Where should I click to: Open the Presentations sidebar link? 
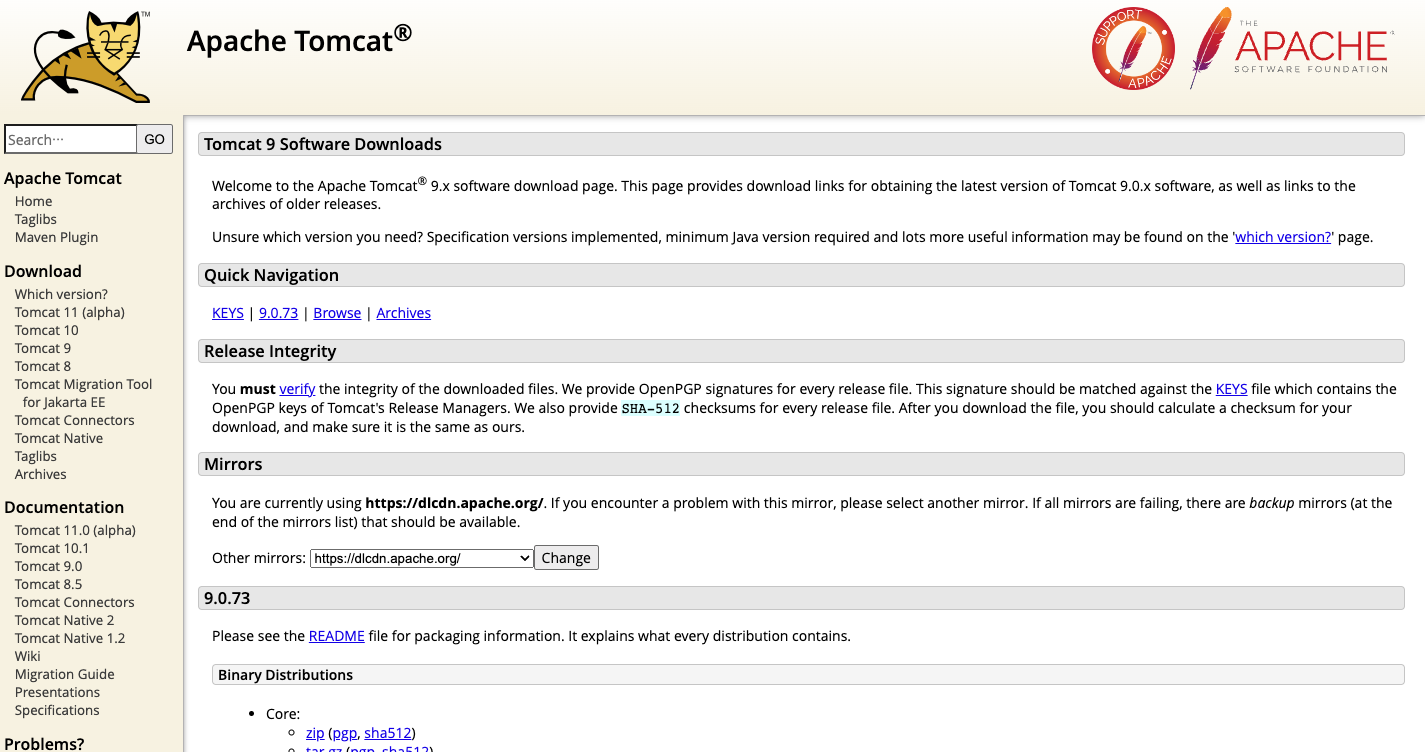pyautogui.click(x=58, y=692)
